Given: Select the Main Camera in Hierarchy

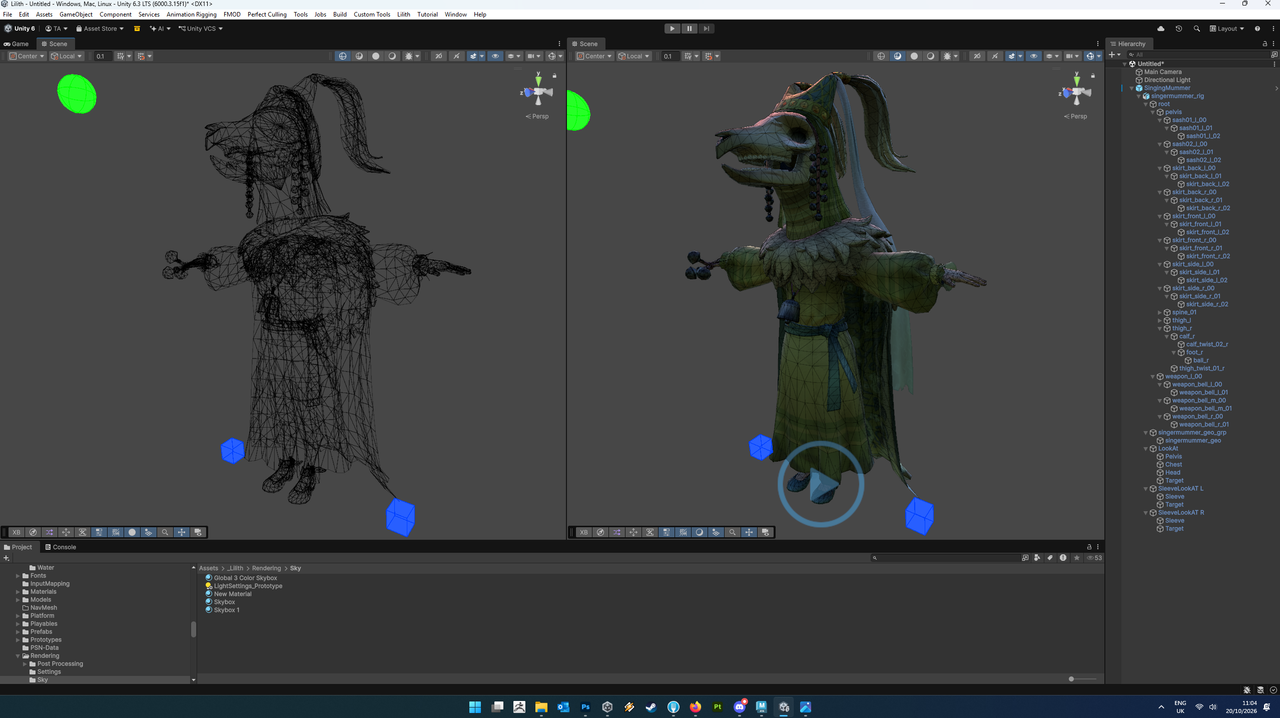Looking at the screenshot, I should click(x=1163, y=72).
